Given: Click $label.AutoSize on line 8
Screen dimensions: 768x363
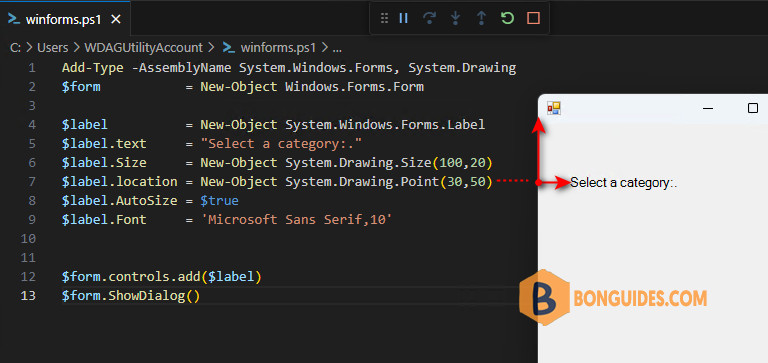Looking at the screenshot, I should (x=120, y=201).
